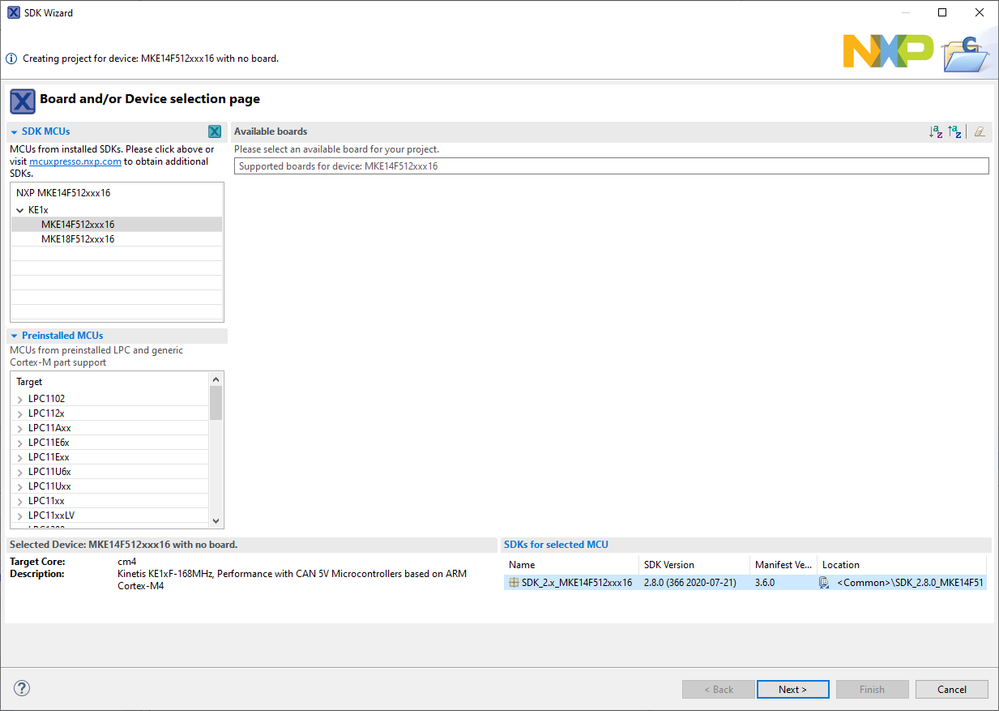Select the LPC1102 target label
The width and height of the screenshot is (999, 711).
pyautogui.click(x=47, y=399)
